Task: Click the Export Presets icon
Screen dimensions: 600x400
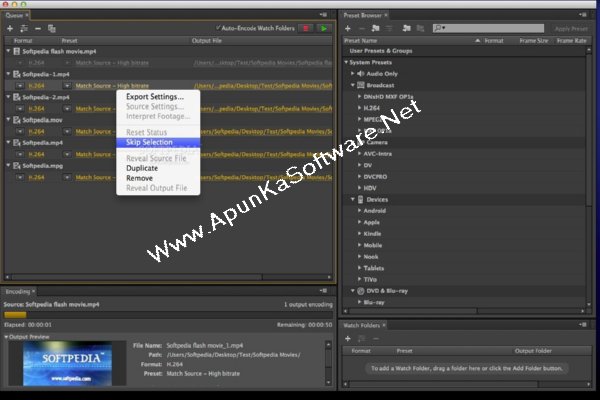Action: 420,28
